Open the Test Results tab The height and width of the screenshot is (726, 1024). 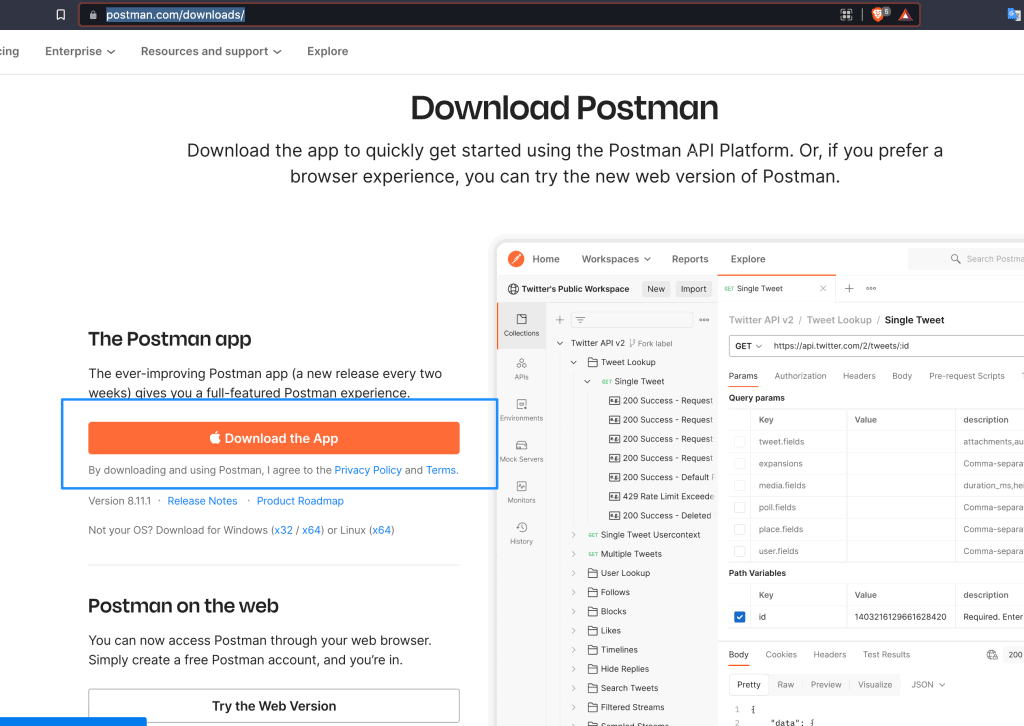click(886, 655)
